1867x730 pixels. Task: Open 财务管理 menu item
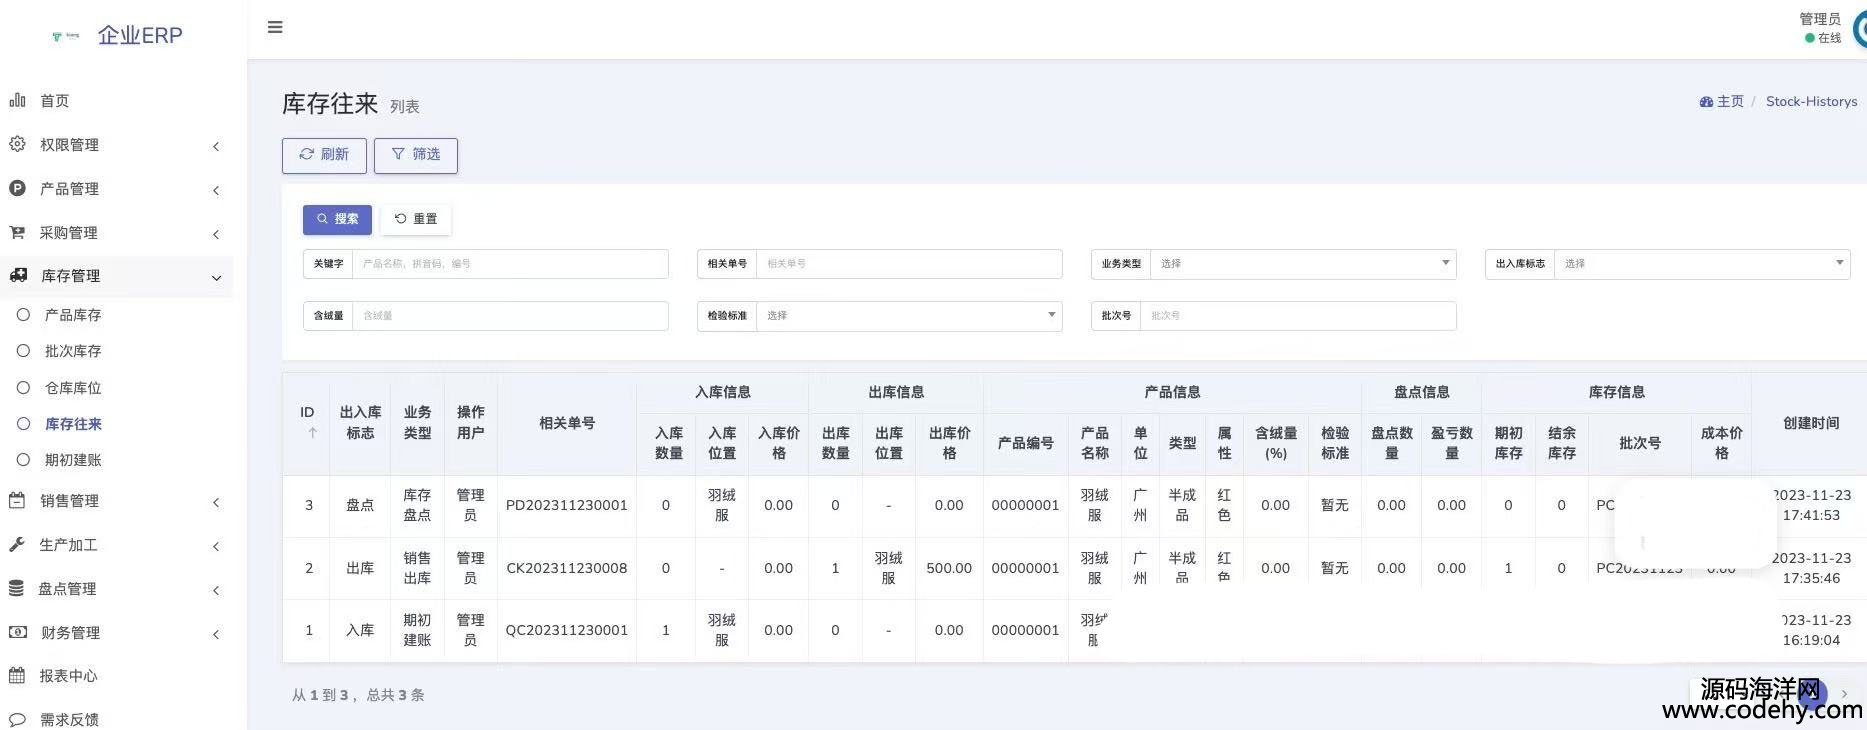[x=70, y=633]
